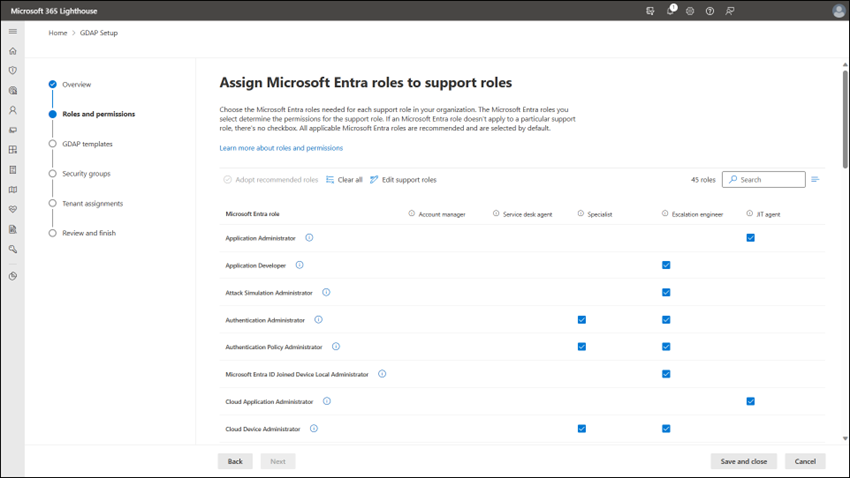Open the Devices icon in sidebar
The width and height of the screenshot is (850, 478).
click(x=13, y=130)
